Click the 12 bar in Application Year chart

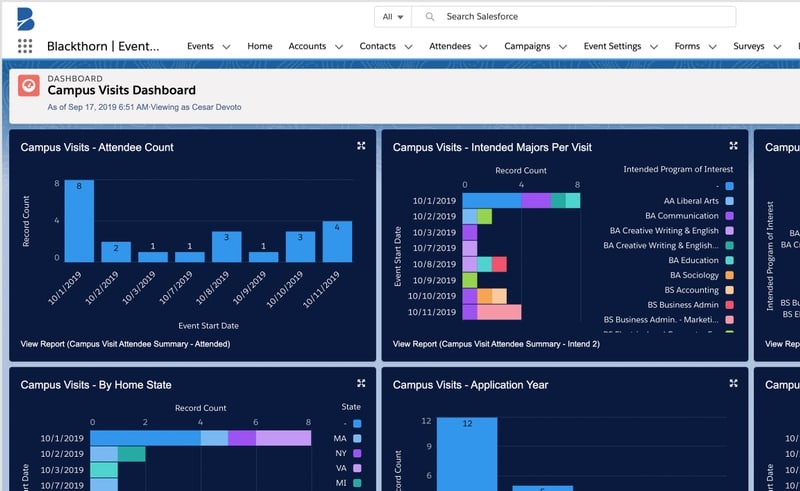click(x=467, y=454)
